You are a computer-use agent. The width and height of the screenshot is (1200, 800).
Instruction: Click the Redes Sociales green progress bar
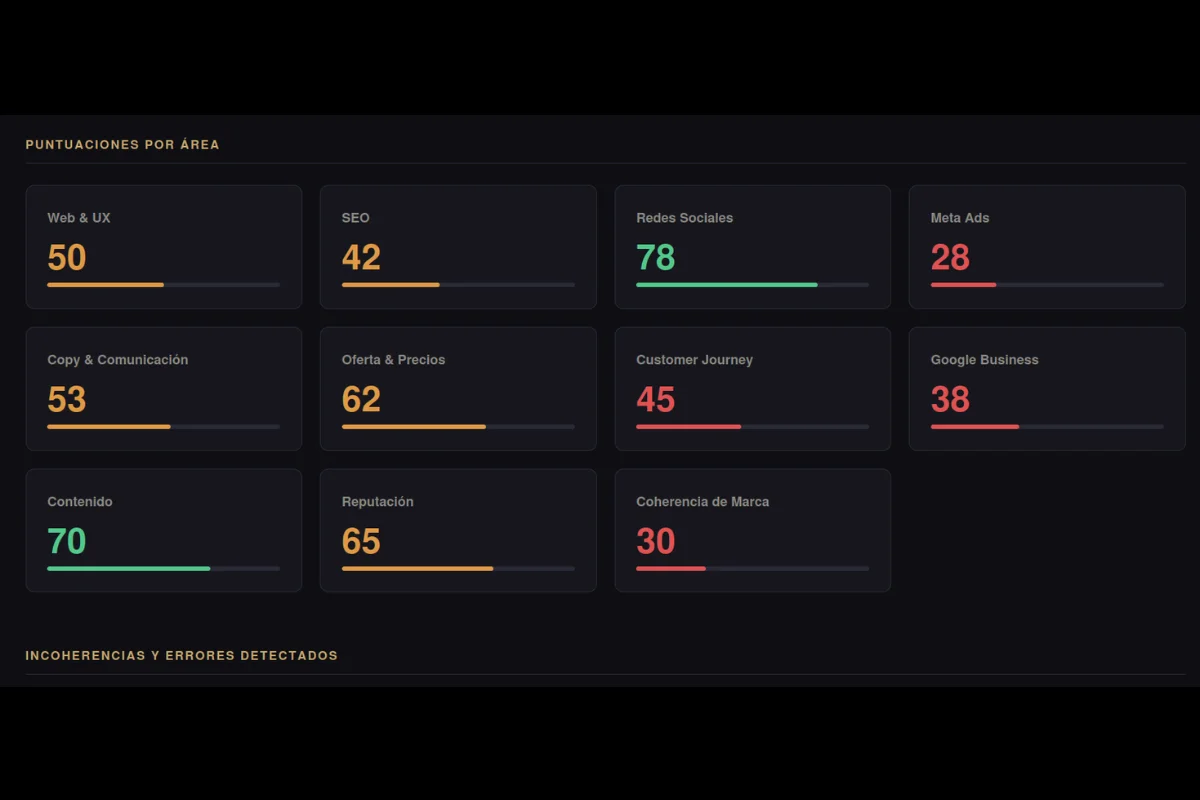752,285
